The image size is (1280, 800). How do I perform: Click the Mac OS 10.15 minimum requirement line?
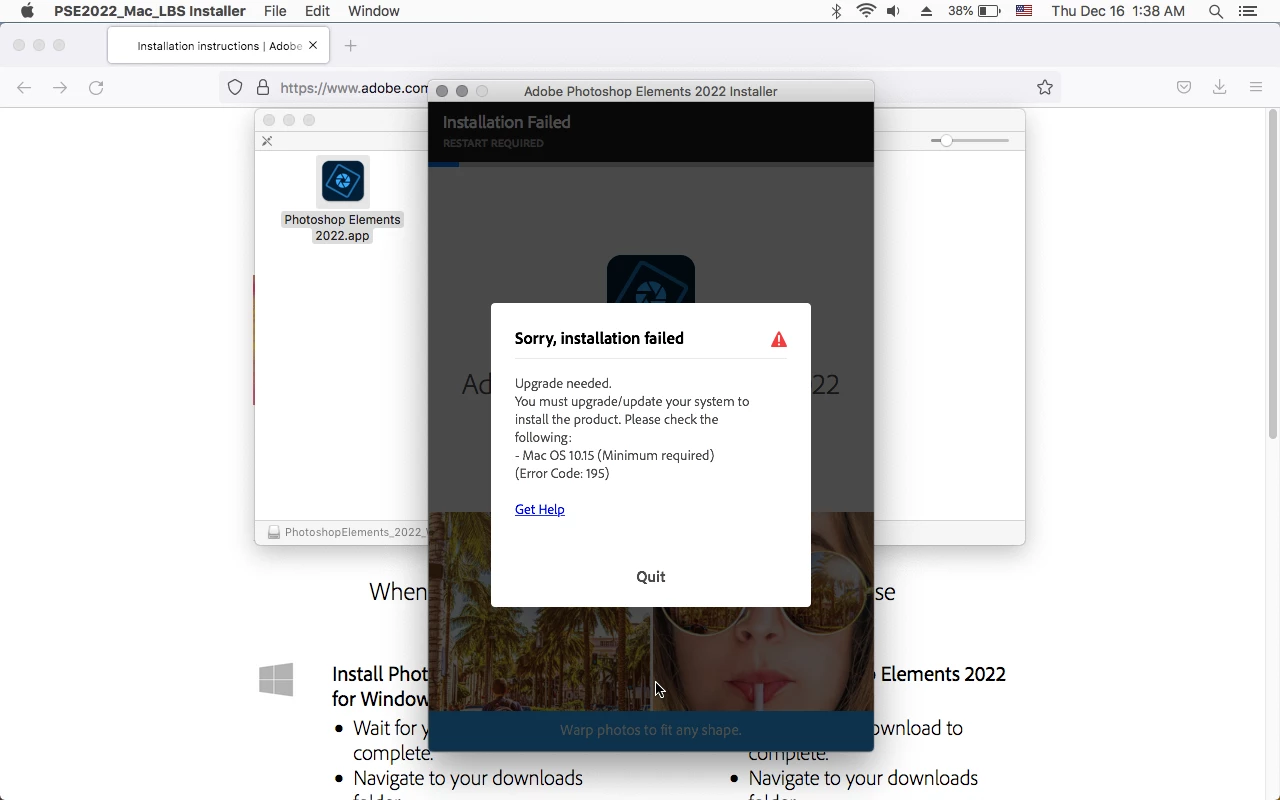point(615,455)
